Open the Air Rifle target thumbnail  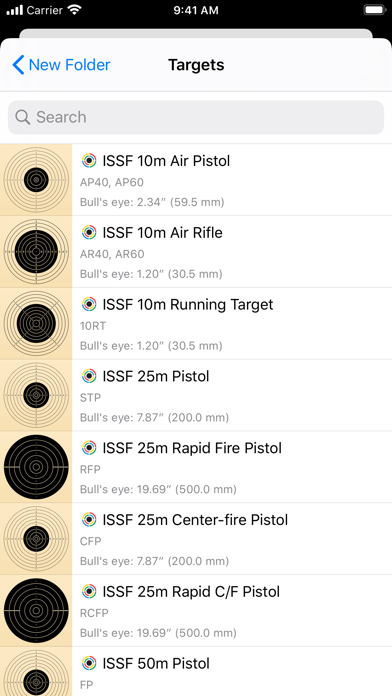[x=36, y=252]
